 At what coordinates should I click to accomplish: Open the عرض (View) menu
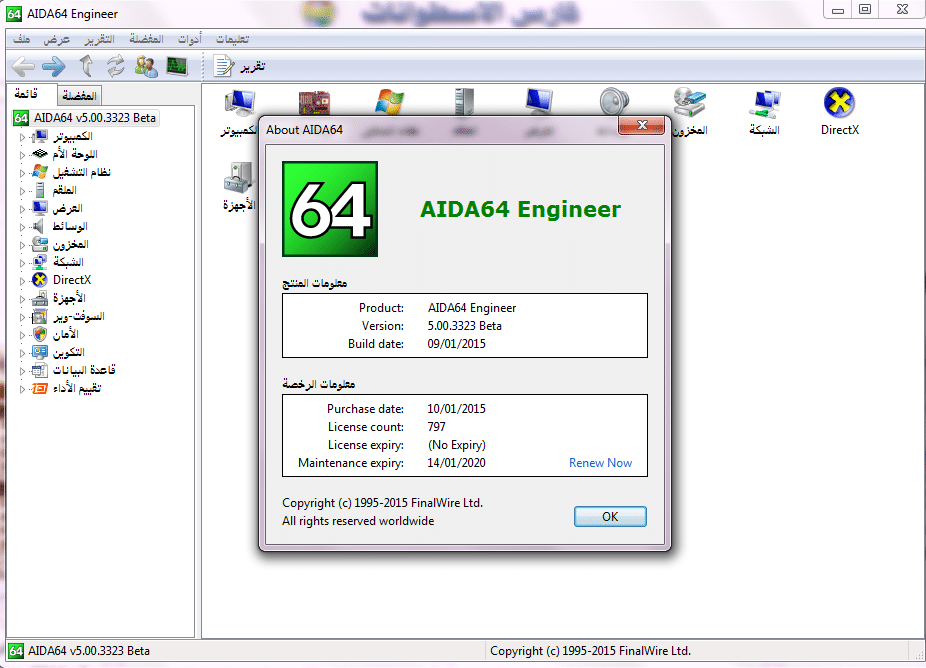57,39
